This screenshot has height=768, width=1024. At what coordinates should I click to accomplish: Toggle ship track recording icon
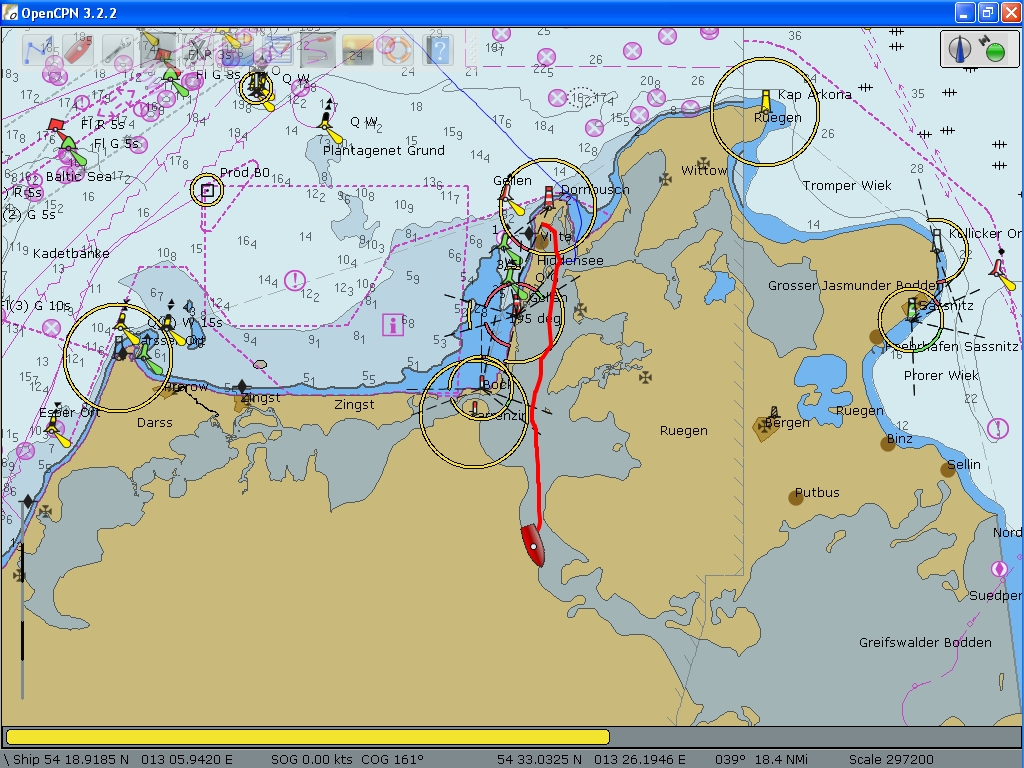(x=318, y=50)
